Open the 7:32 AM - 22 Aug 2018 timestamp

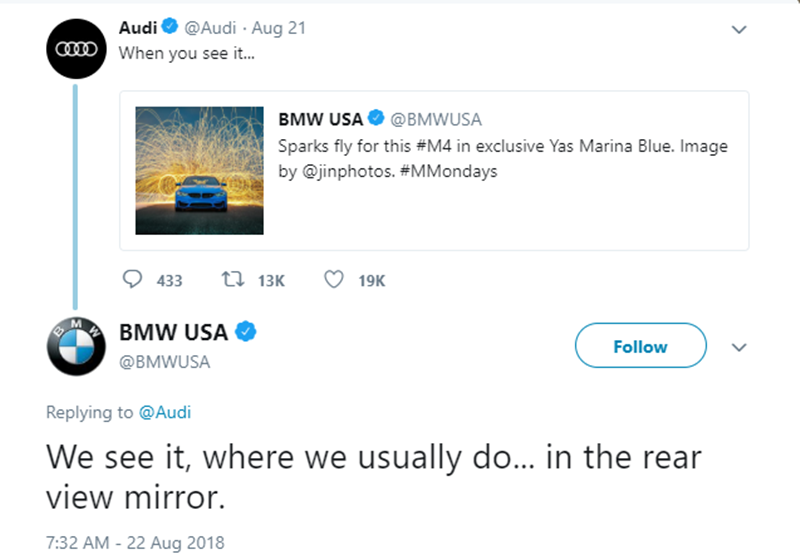tap(135, 543)
